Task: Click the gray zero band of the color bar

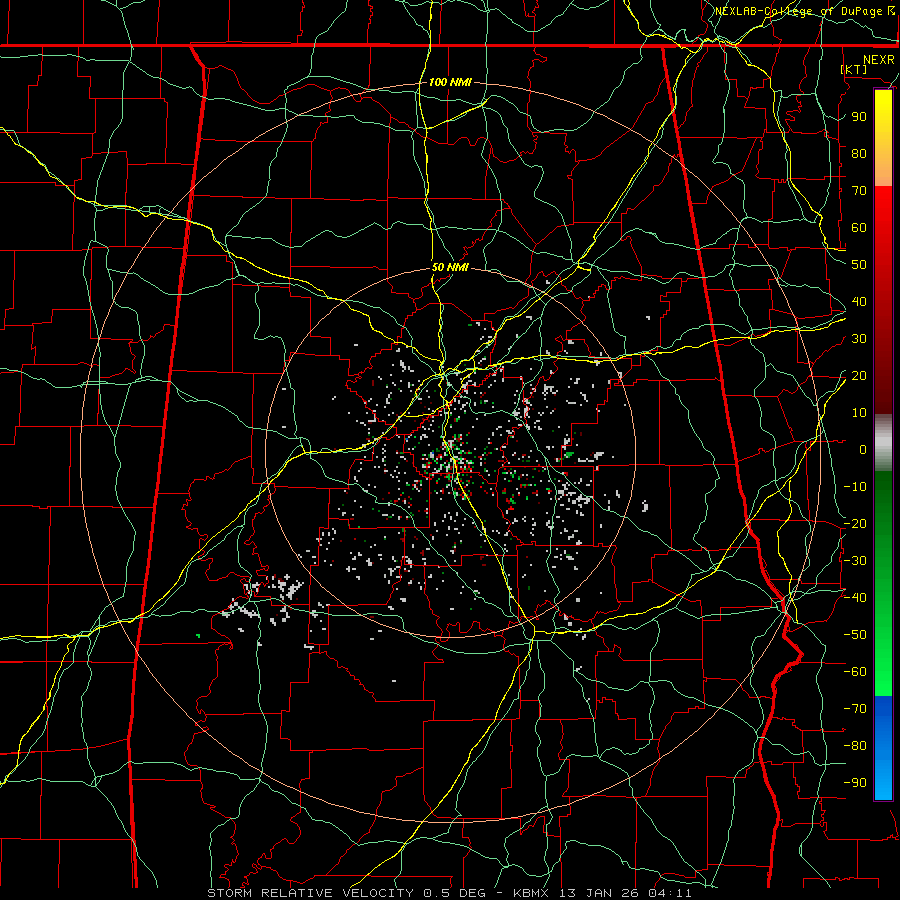Action: pyautogui.click(x=883, y=443)
